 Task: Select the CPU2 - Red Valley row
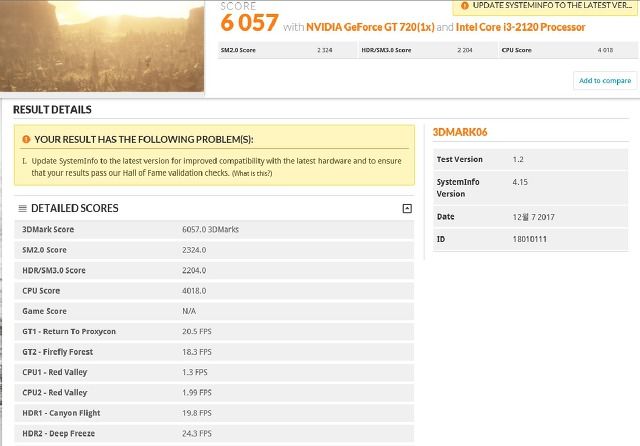(x=214, y=393)
